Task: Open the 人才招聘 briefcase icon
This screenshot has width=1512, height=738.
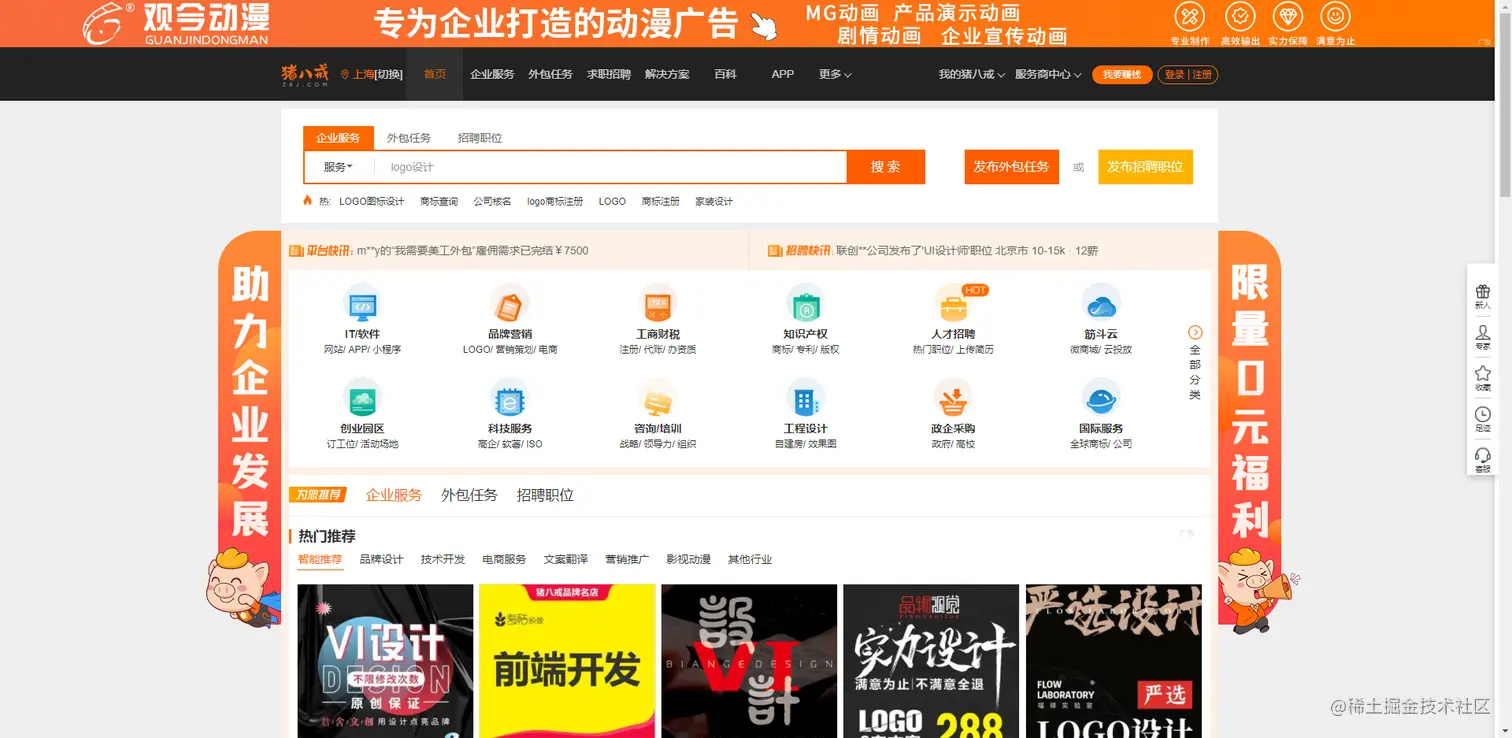Action: tap(953, 303)
